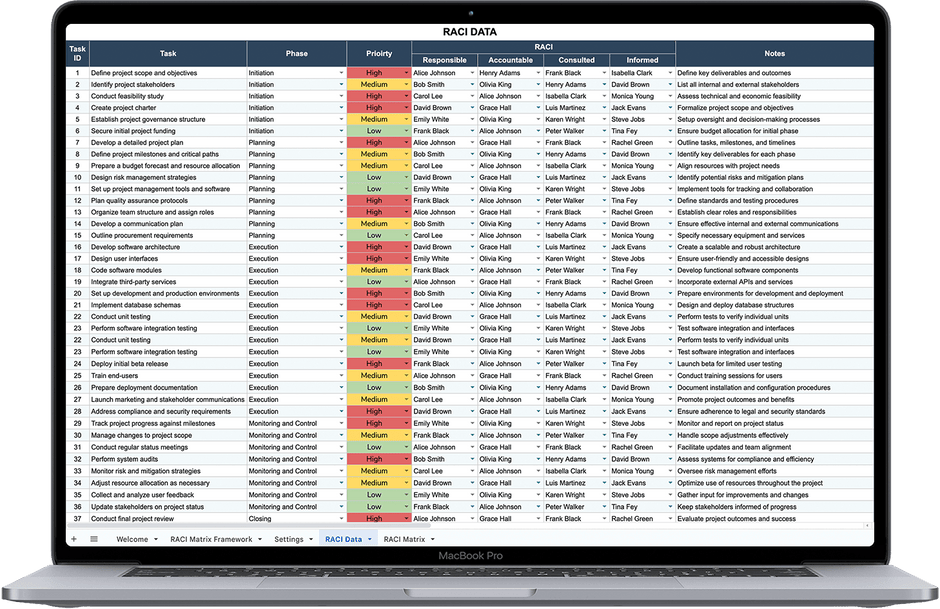Select the RACI Data sheet tab
Viewport: 940px width, 609px height.
click(x=344, y=539)
